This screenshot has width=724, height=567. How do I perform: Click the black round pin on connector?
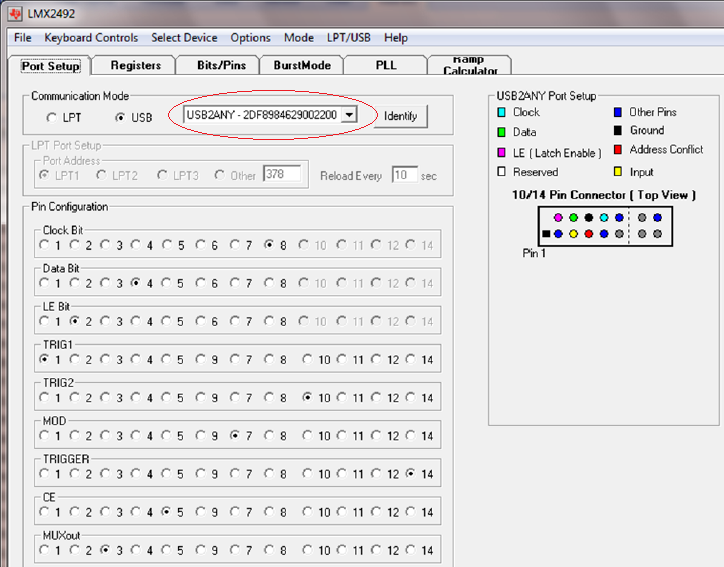(x=589, y=217)
